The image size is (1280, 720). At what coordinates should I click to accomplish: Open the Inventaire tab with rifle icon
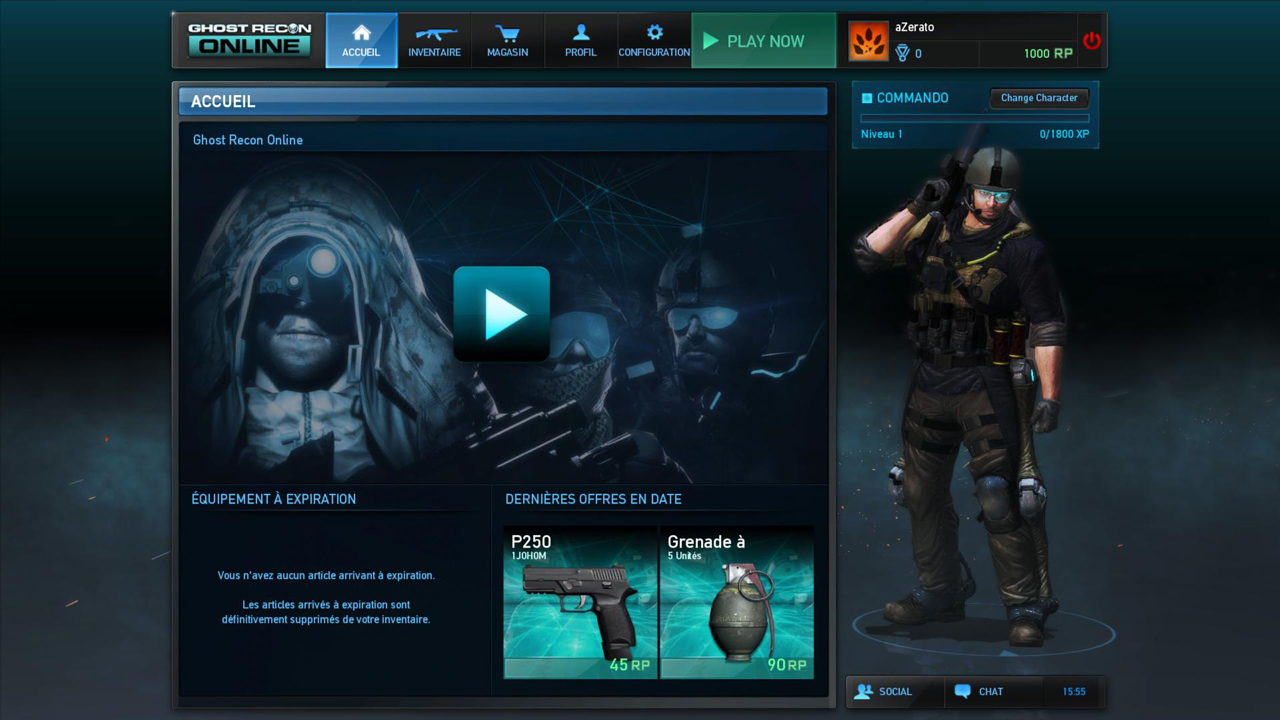click(x=435, y=41)
